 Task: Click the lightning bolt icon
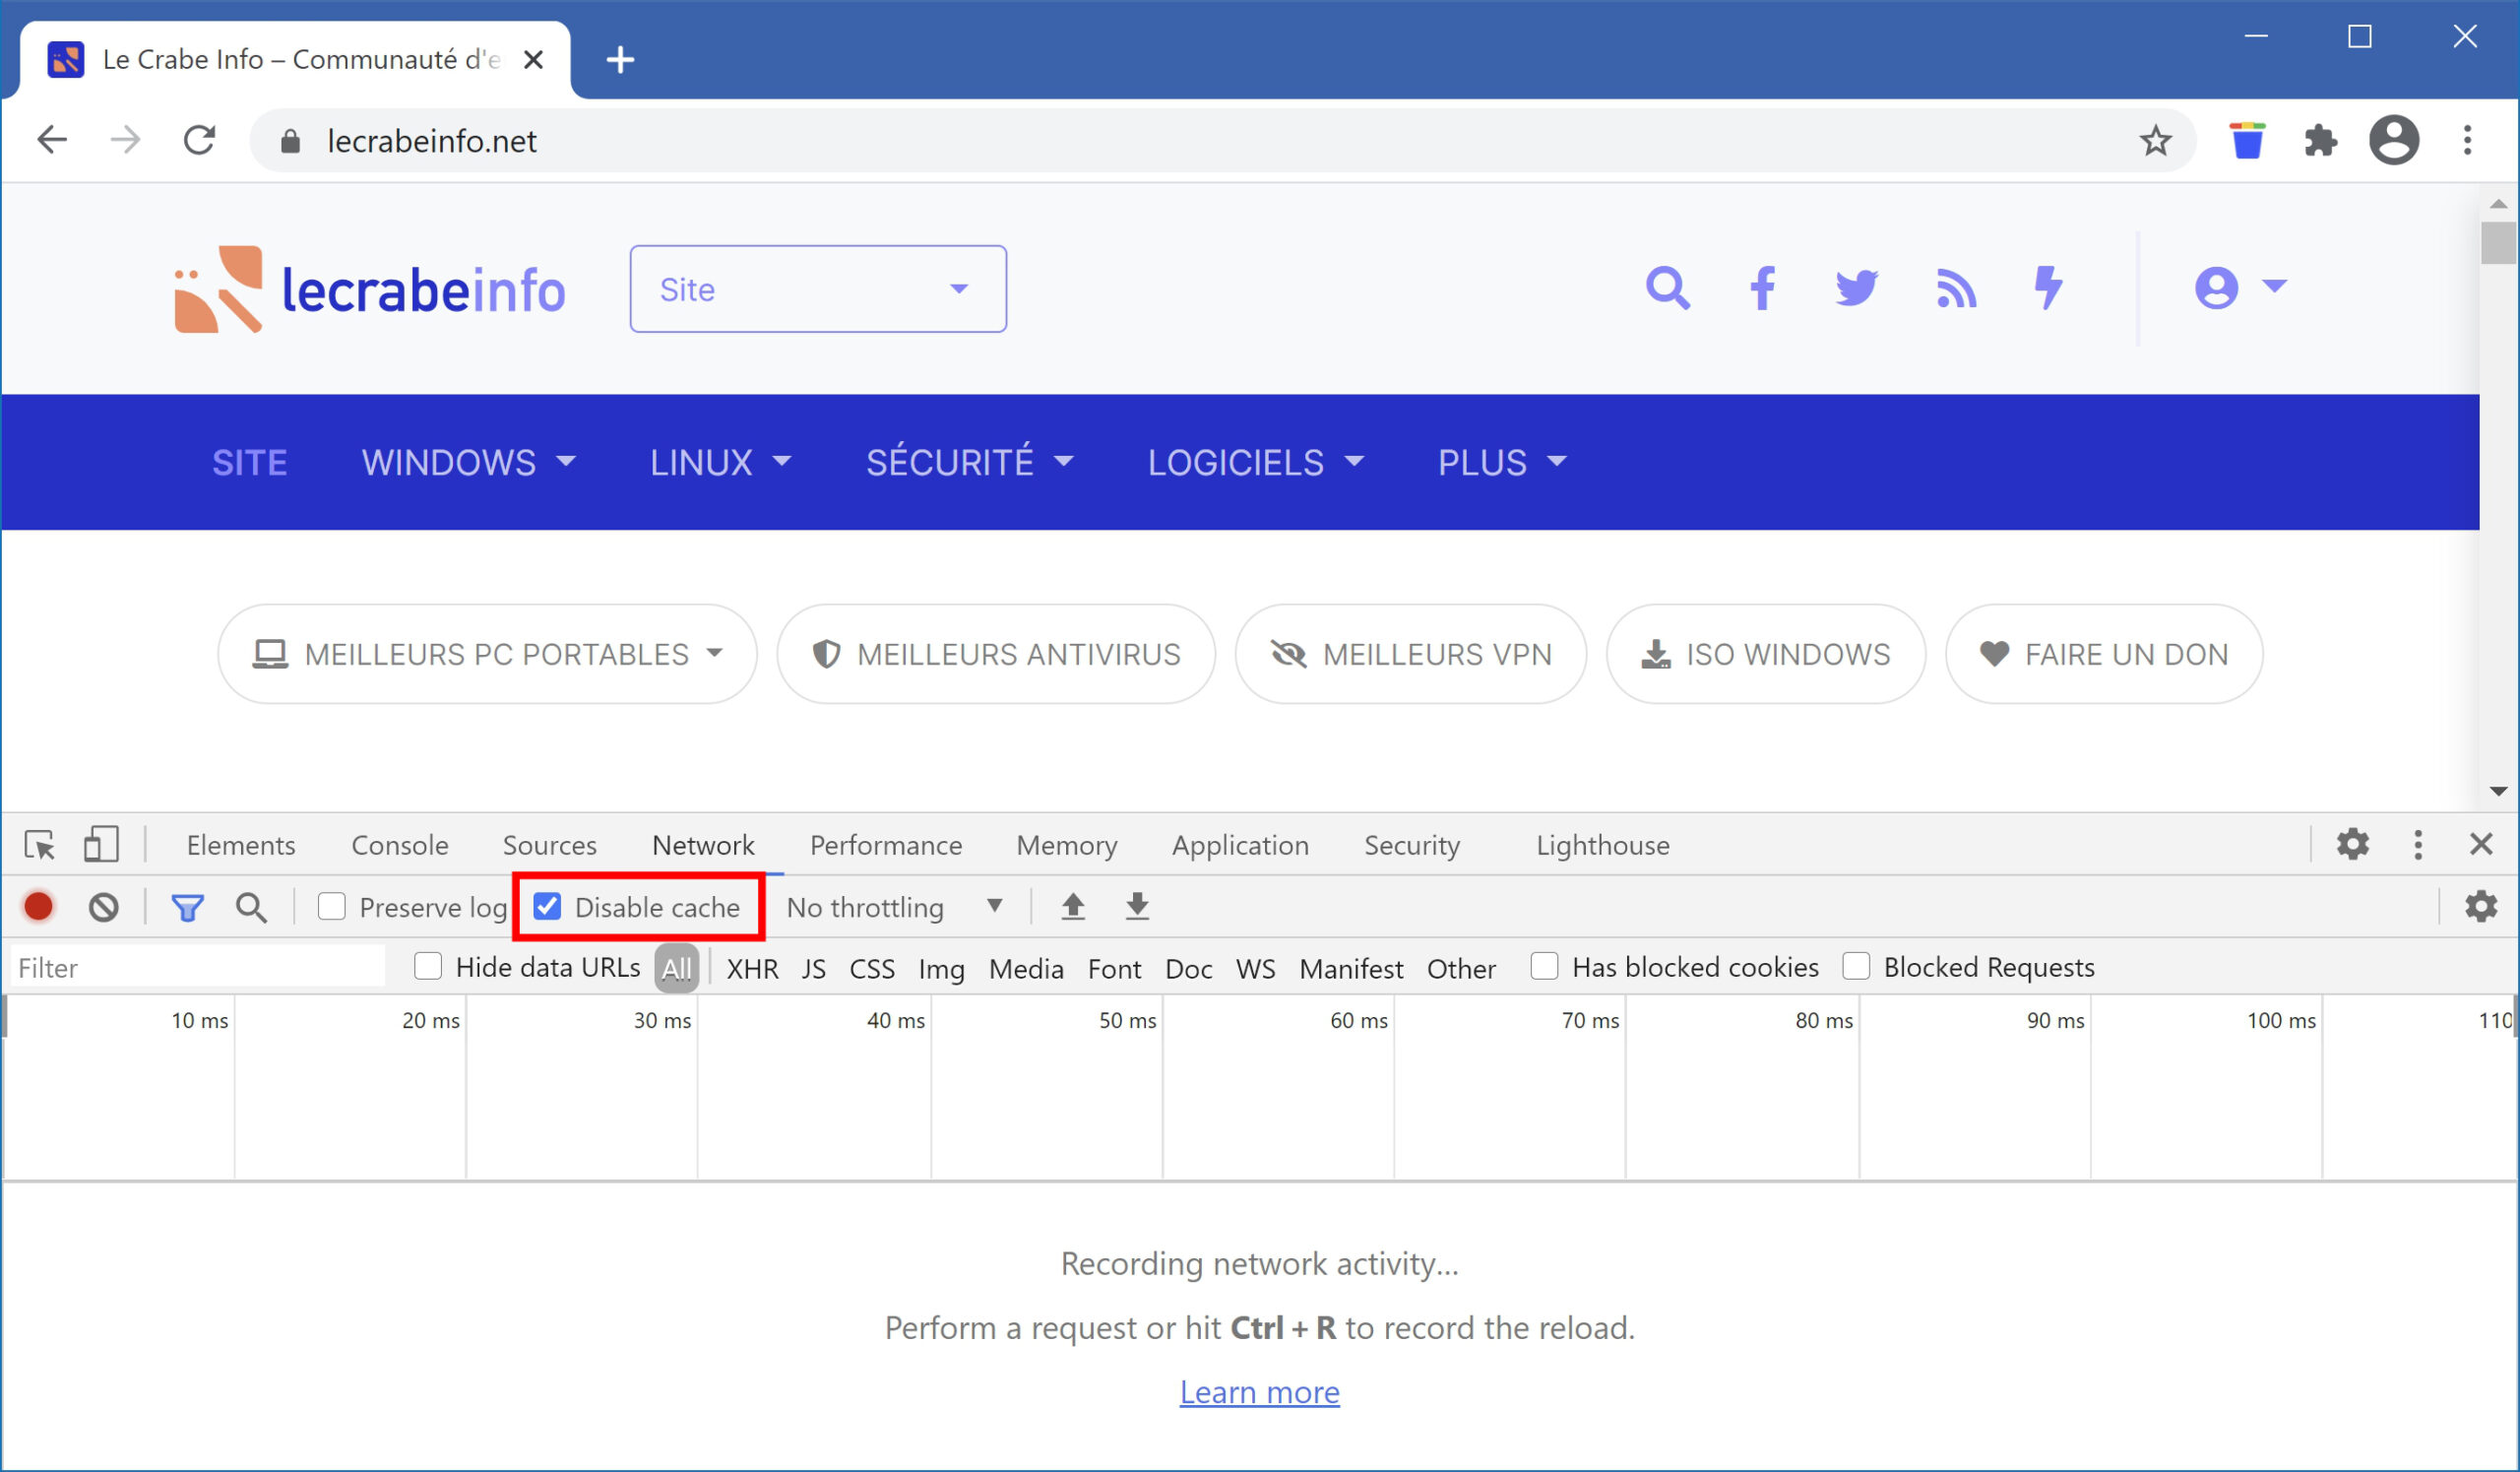click(2048, 288)
